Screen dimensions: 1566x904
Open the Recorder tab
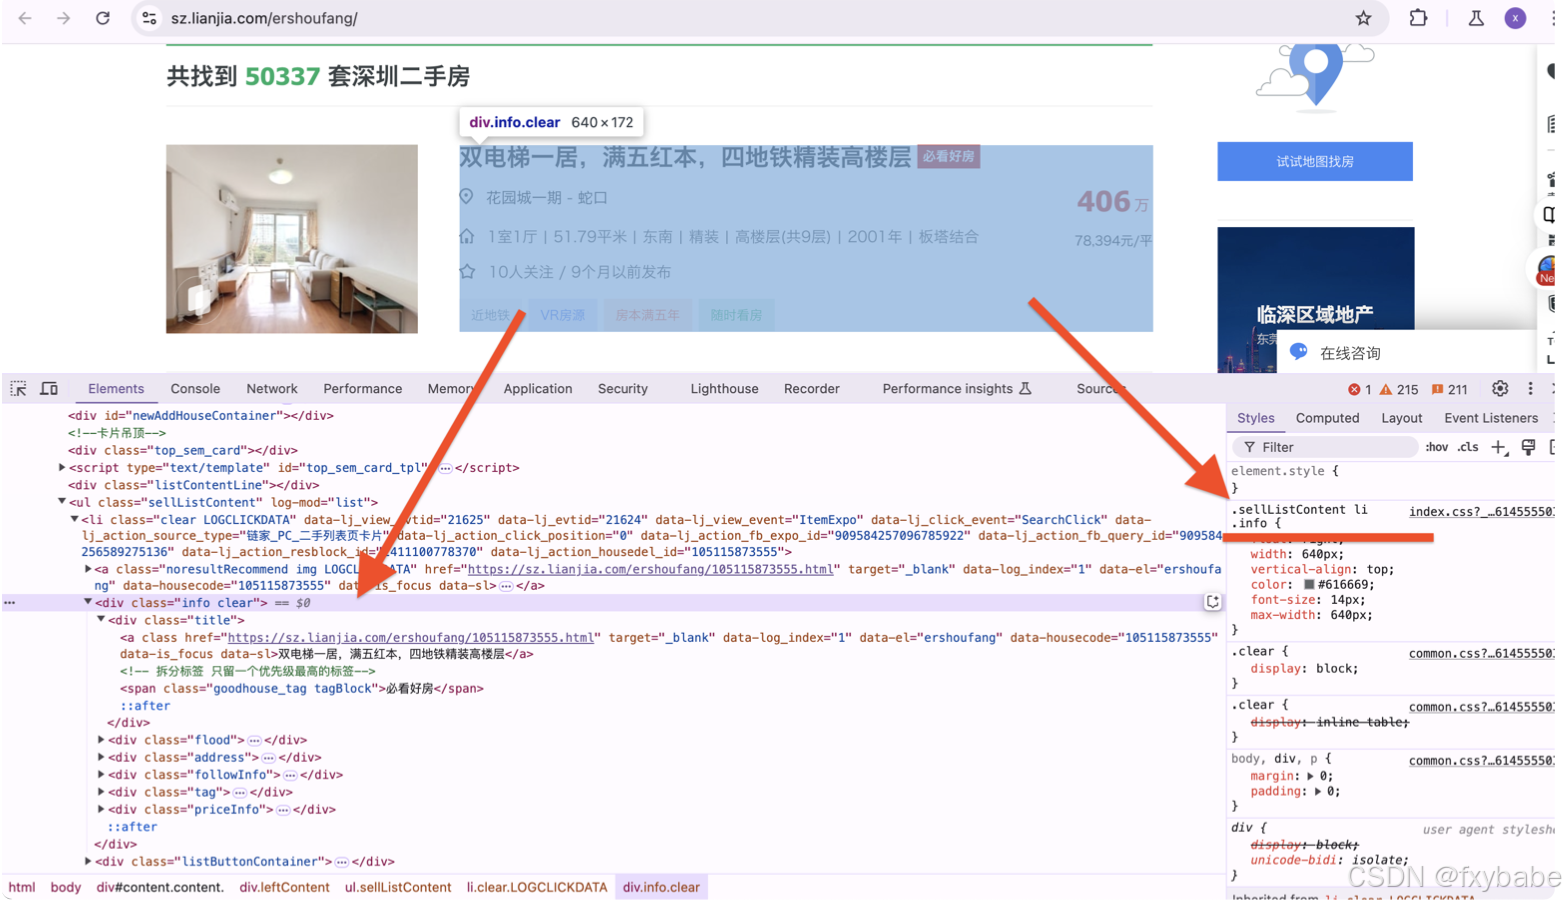click(811, 389)
